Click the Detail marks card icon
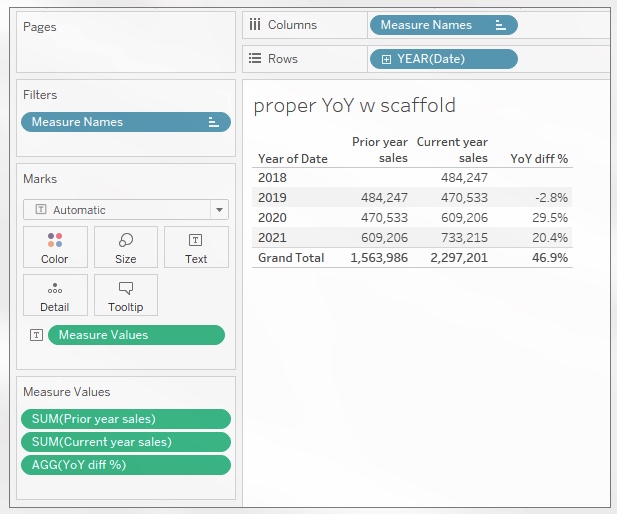The height and width of the screenshot is (514, 617). pos(55,289)
